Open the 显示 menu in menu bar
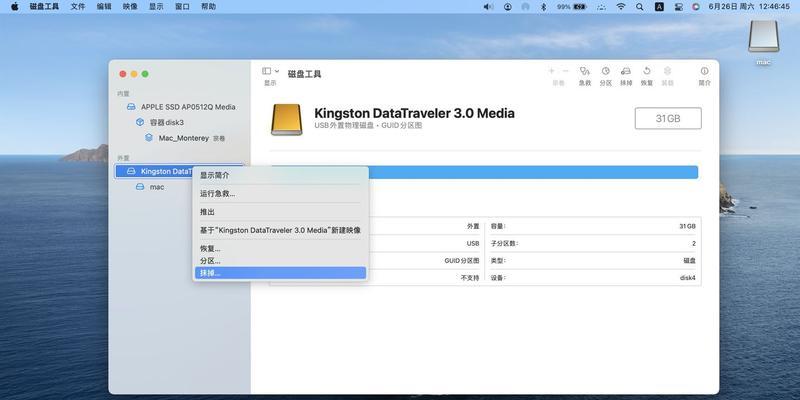The image size is (800, 400). [156, 7]
